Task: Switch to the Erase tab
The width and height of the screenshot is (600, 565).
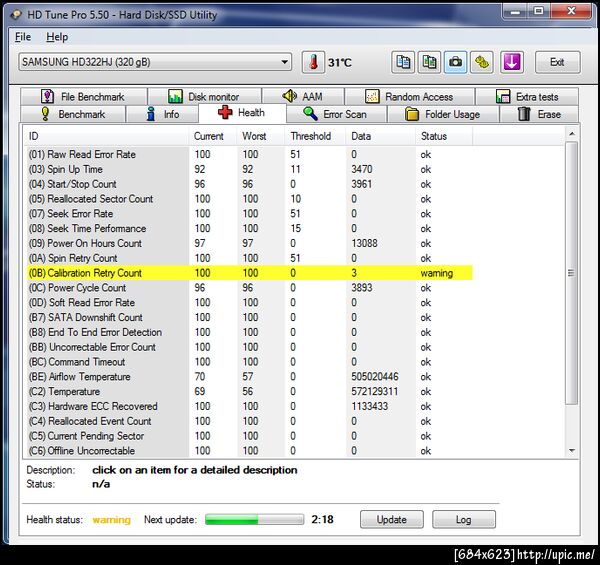Action: [x=539, y=114]
